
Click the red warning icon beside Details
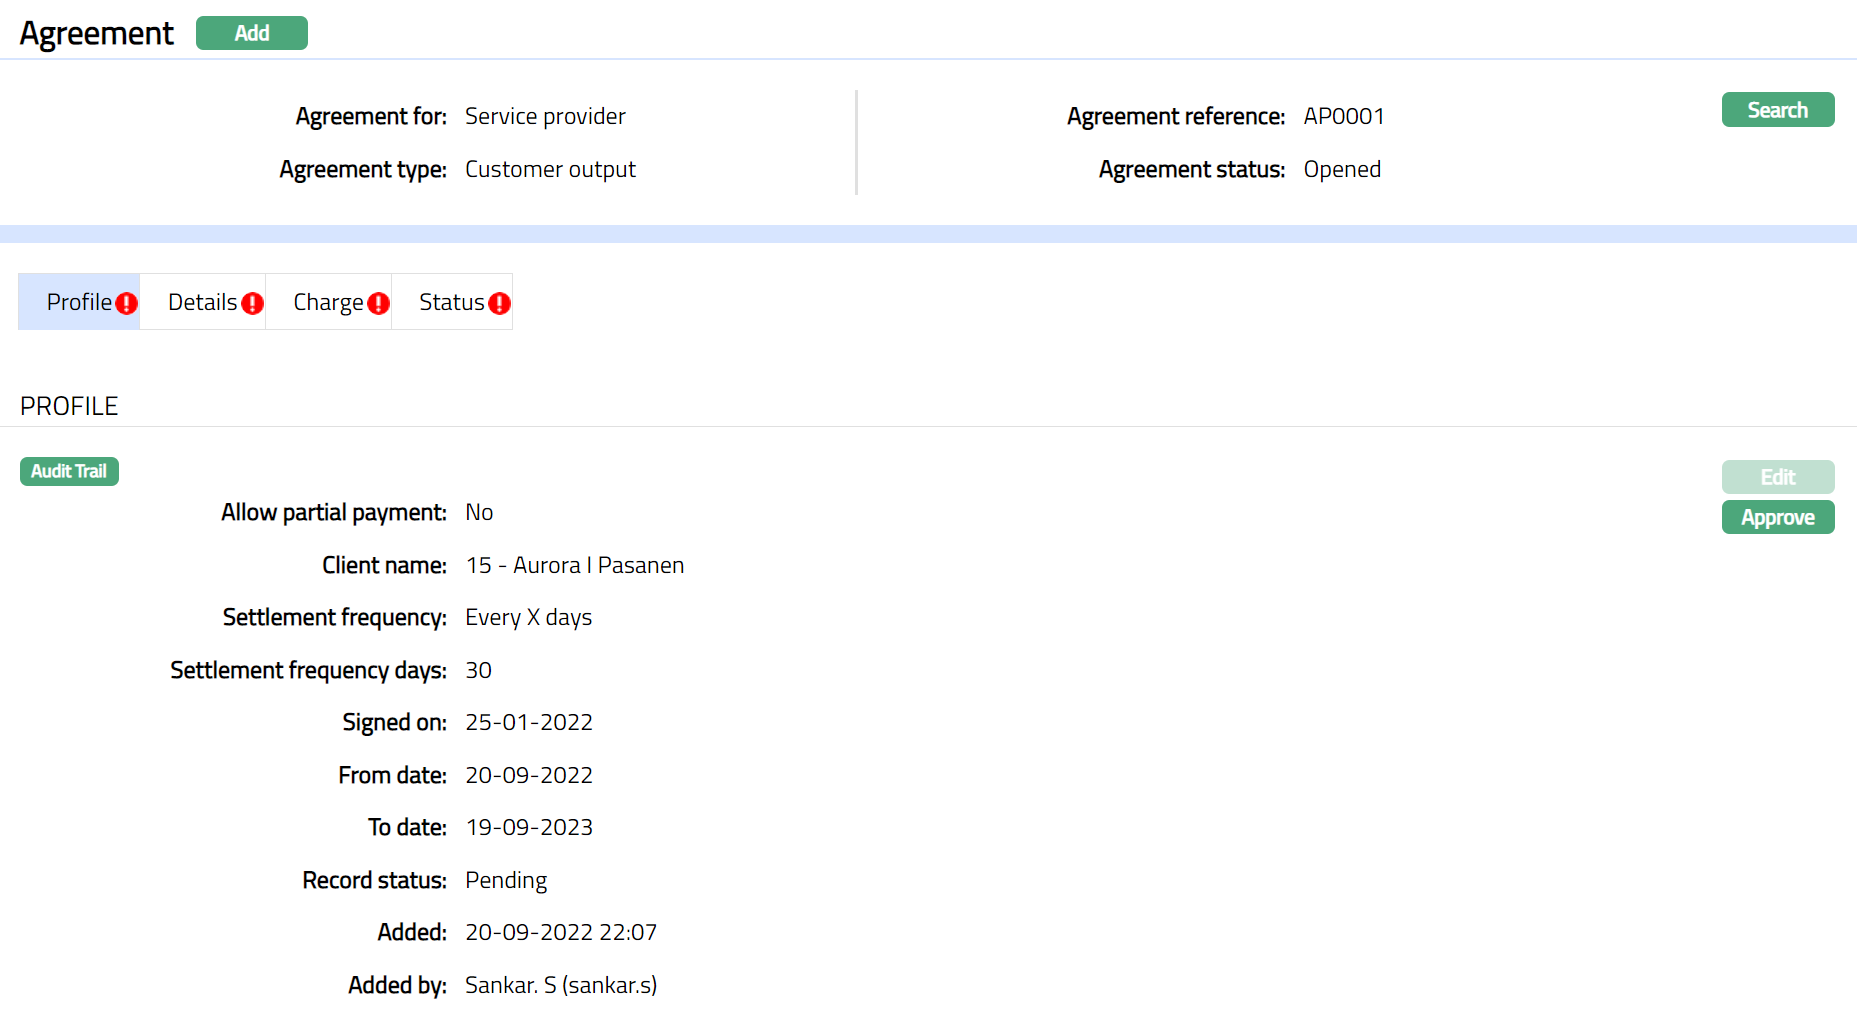[x=252, y=304]
